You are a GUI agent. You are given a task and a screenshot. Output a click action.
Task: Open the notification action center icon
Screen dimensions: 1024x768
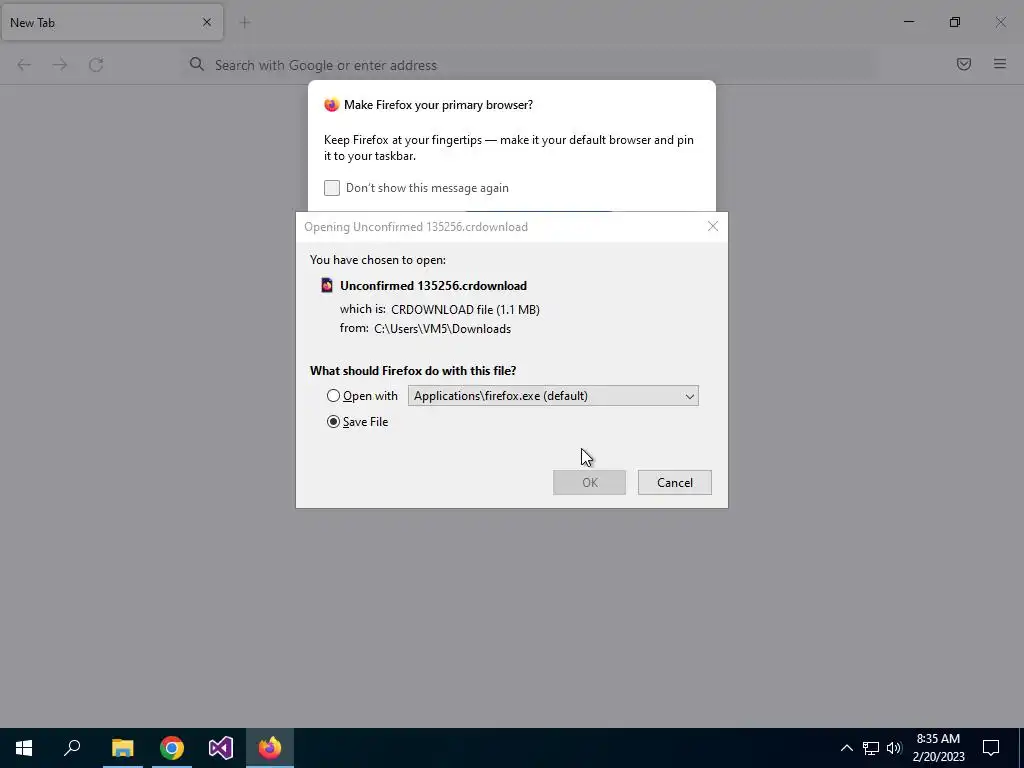(991, 748)
